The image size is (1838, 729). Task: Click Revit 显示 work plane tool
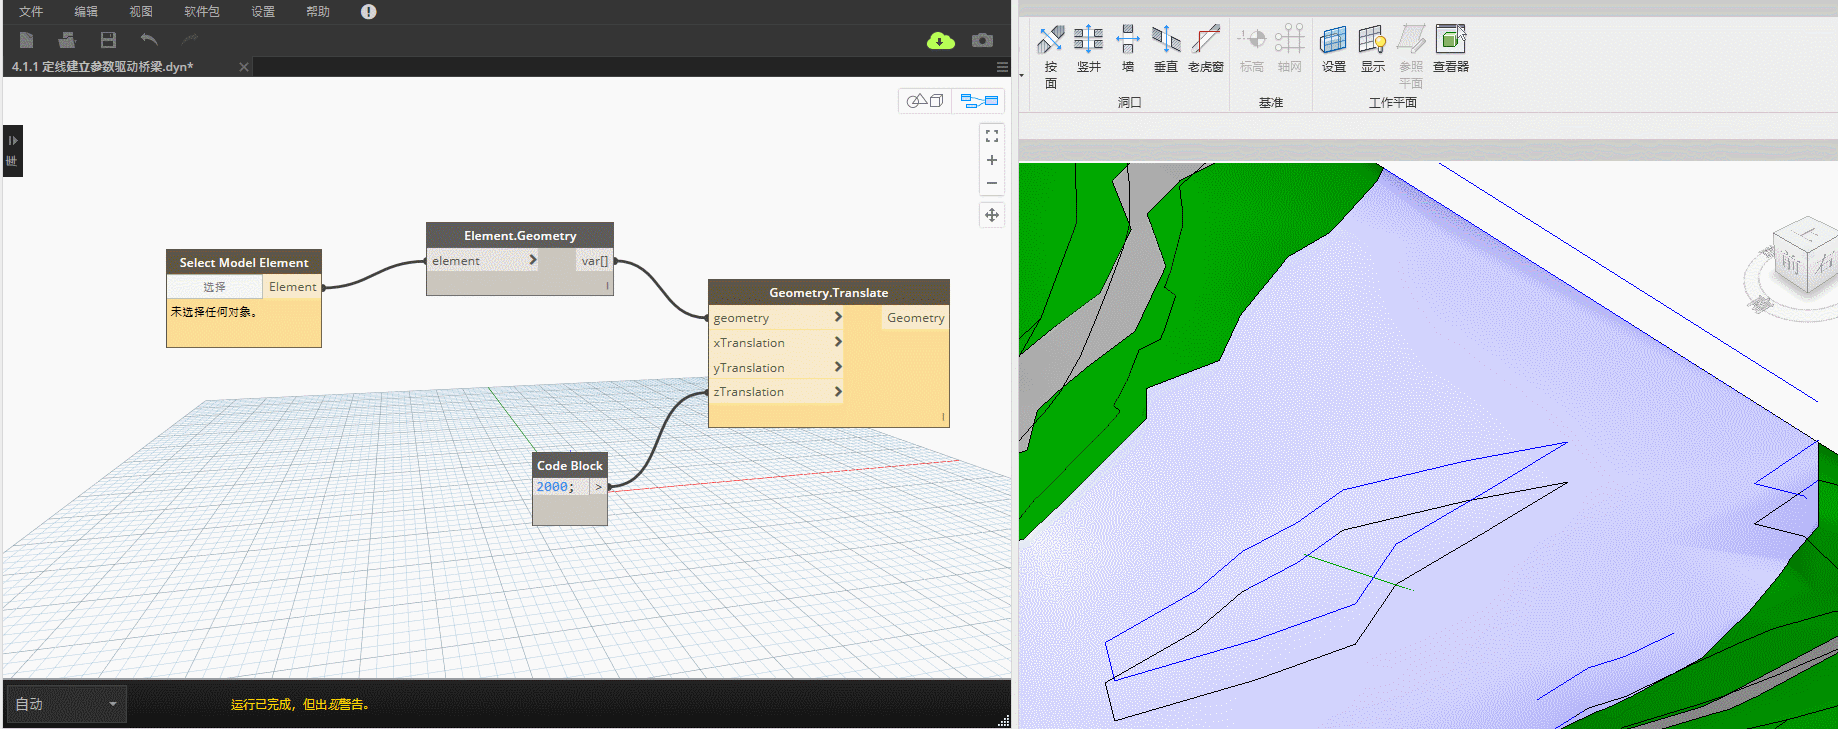tap(1373, 50)
